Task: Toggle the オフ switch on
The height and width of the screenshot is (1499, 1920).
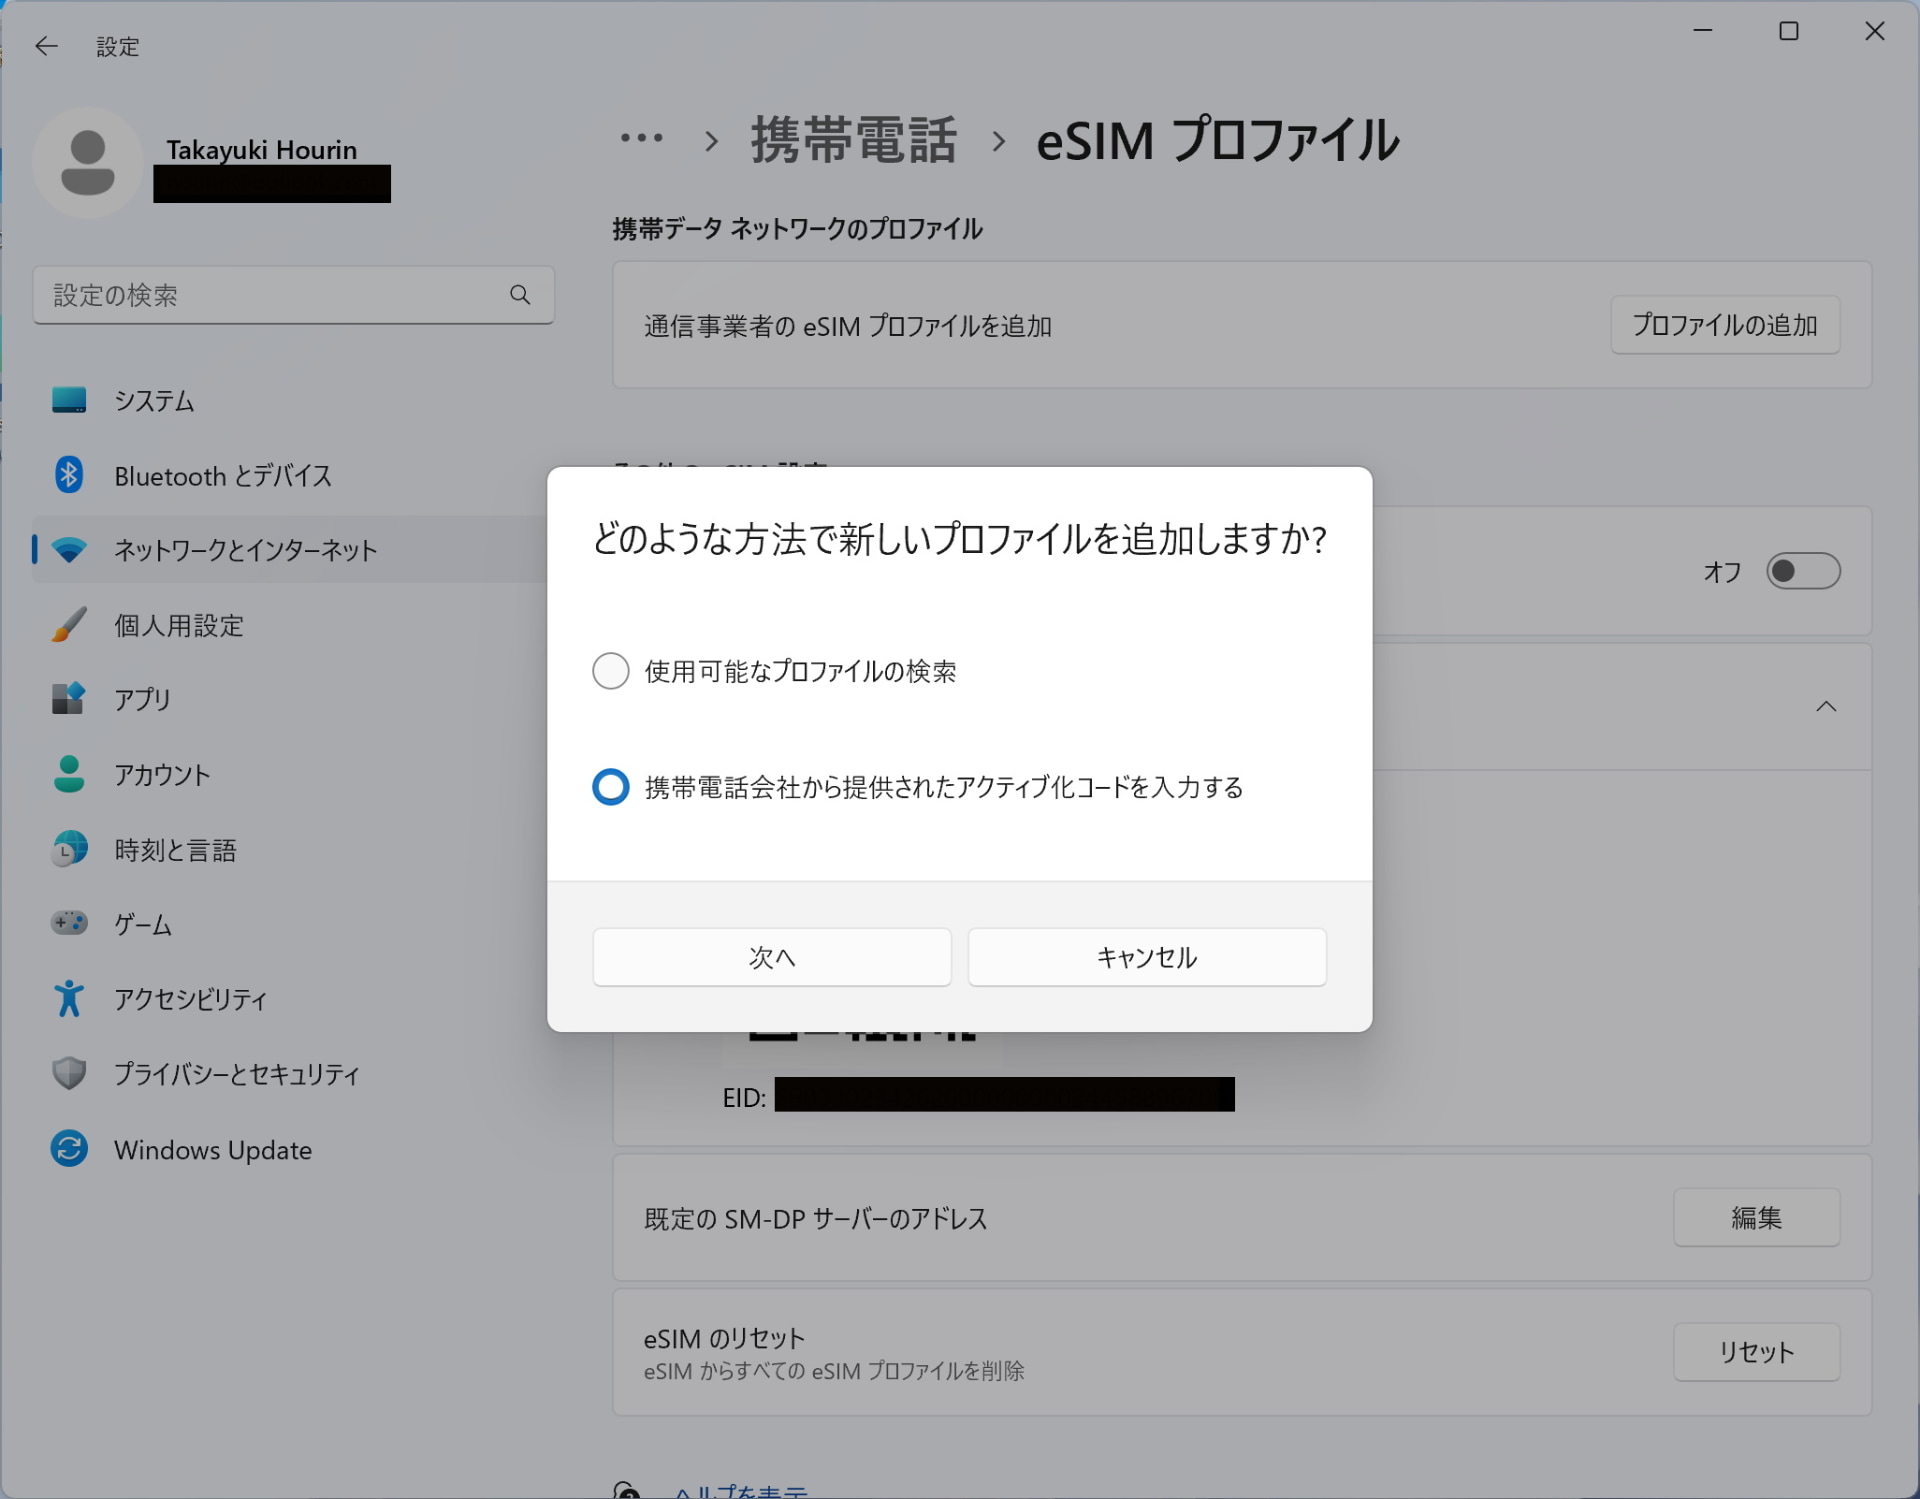Action: (x=1803, y=571)
